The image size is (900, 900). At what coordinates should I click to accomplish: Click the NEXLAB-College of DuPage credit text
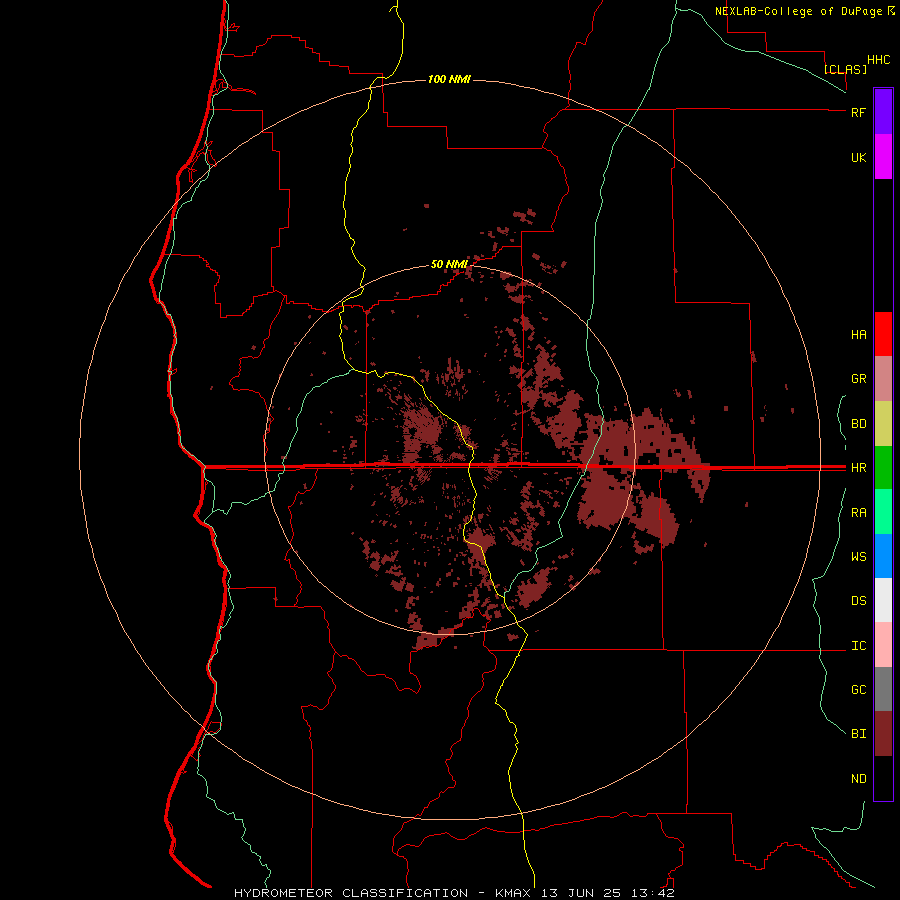click(x=798, y=11)
